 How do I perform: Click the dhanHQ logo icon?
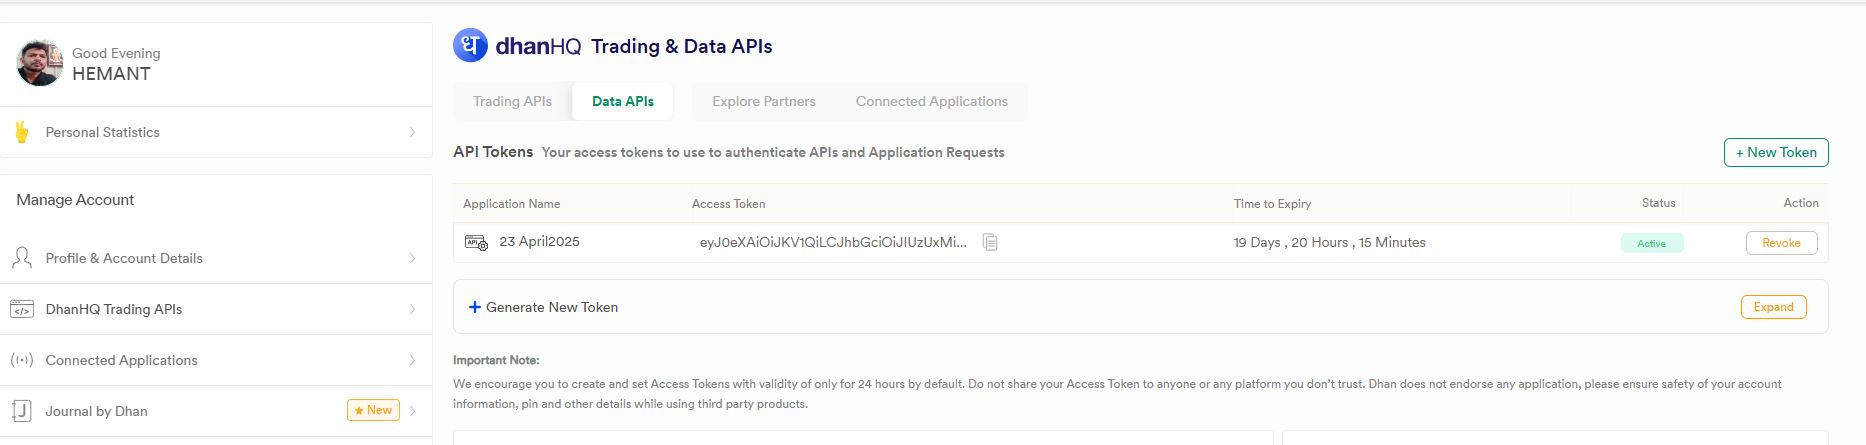coord(470,45)
